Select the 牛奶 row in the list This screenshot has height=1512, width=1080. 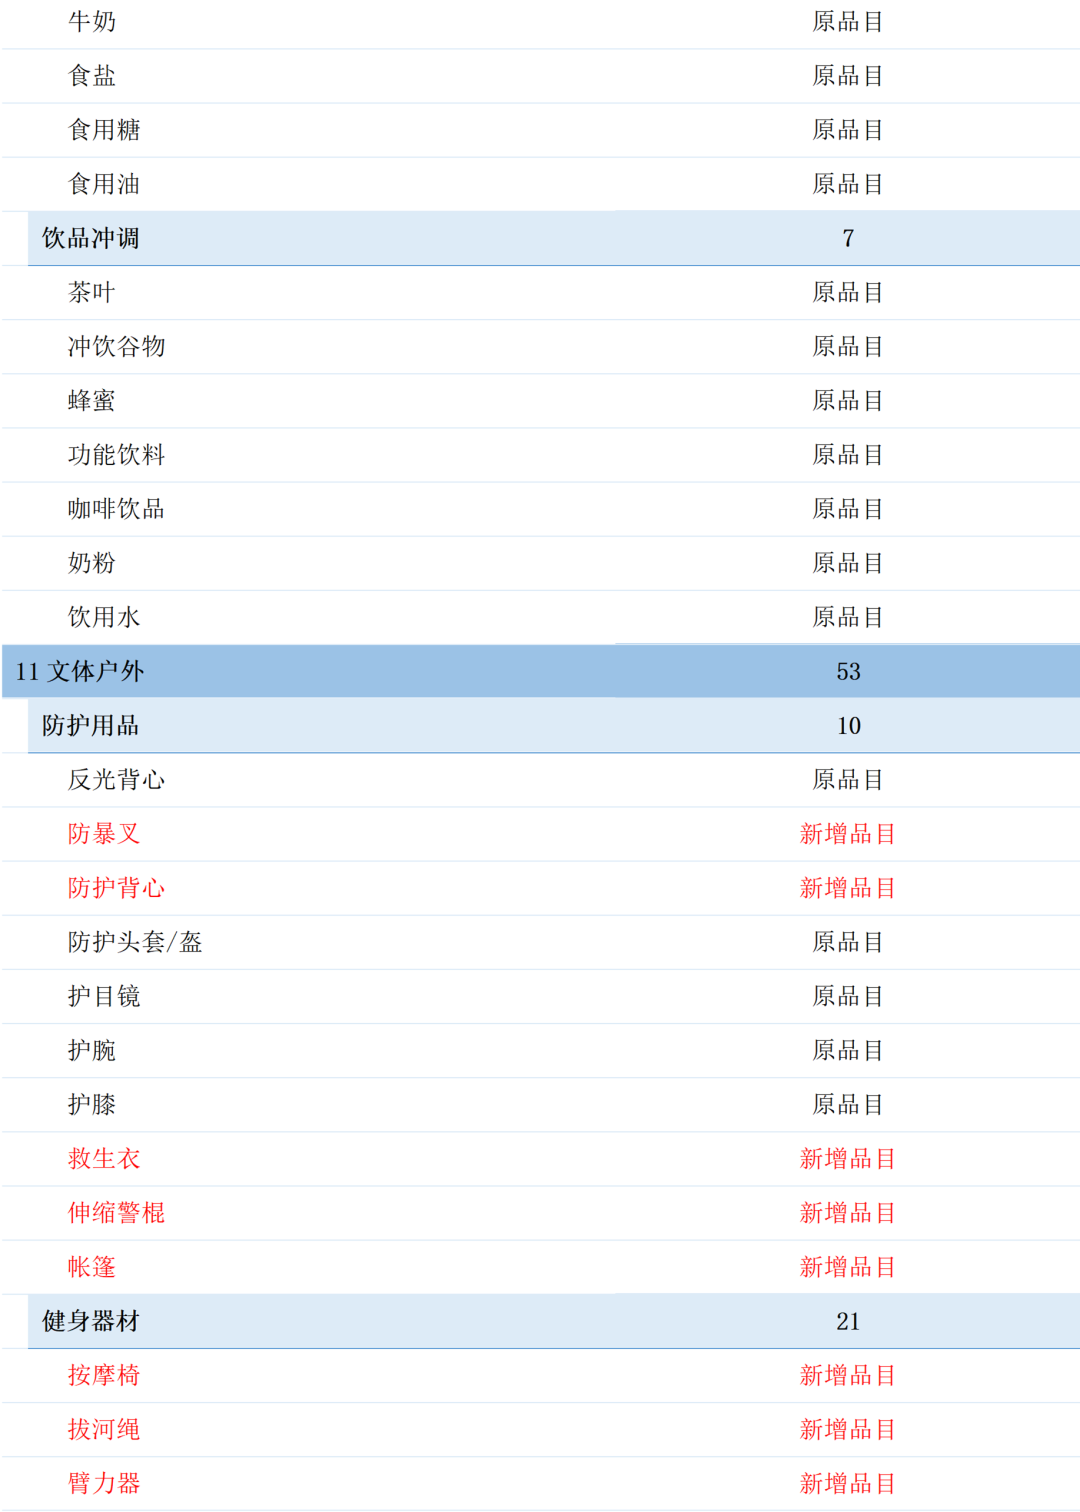(89, 22)
